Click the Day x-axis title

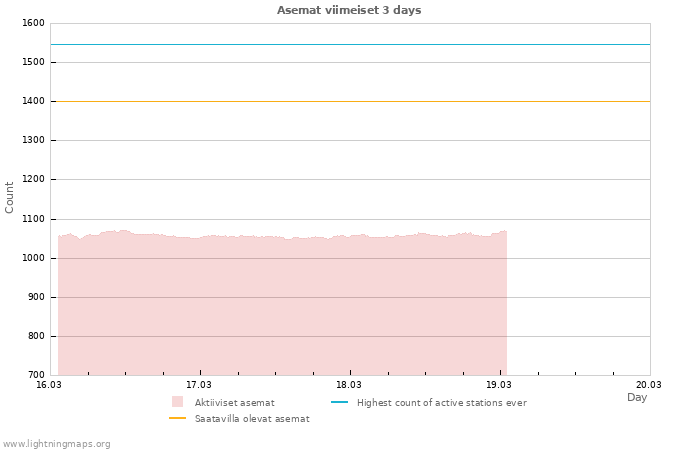pos(637,397)
